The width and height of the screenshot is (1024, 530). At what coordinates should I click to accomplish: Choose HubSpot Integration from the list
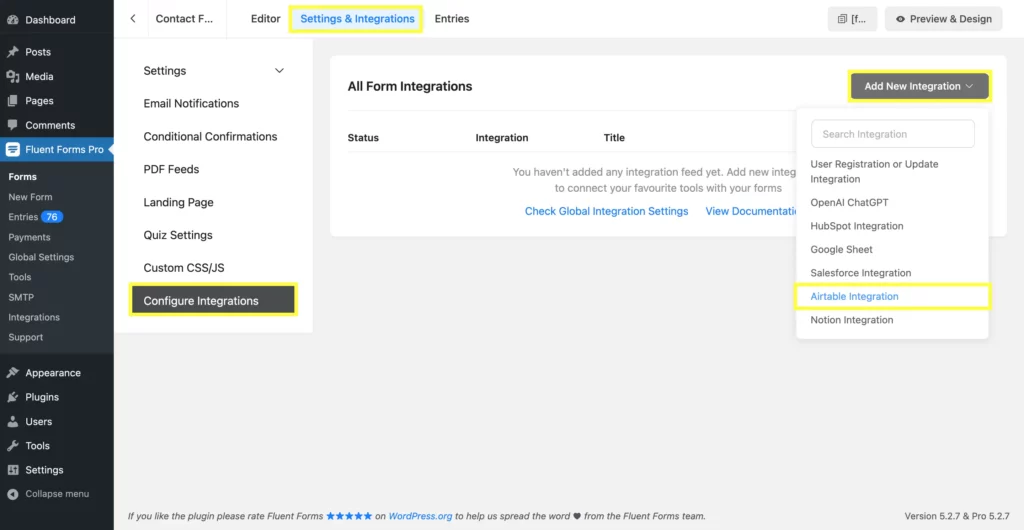coord(857,226)
